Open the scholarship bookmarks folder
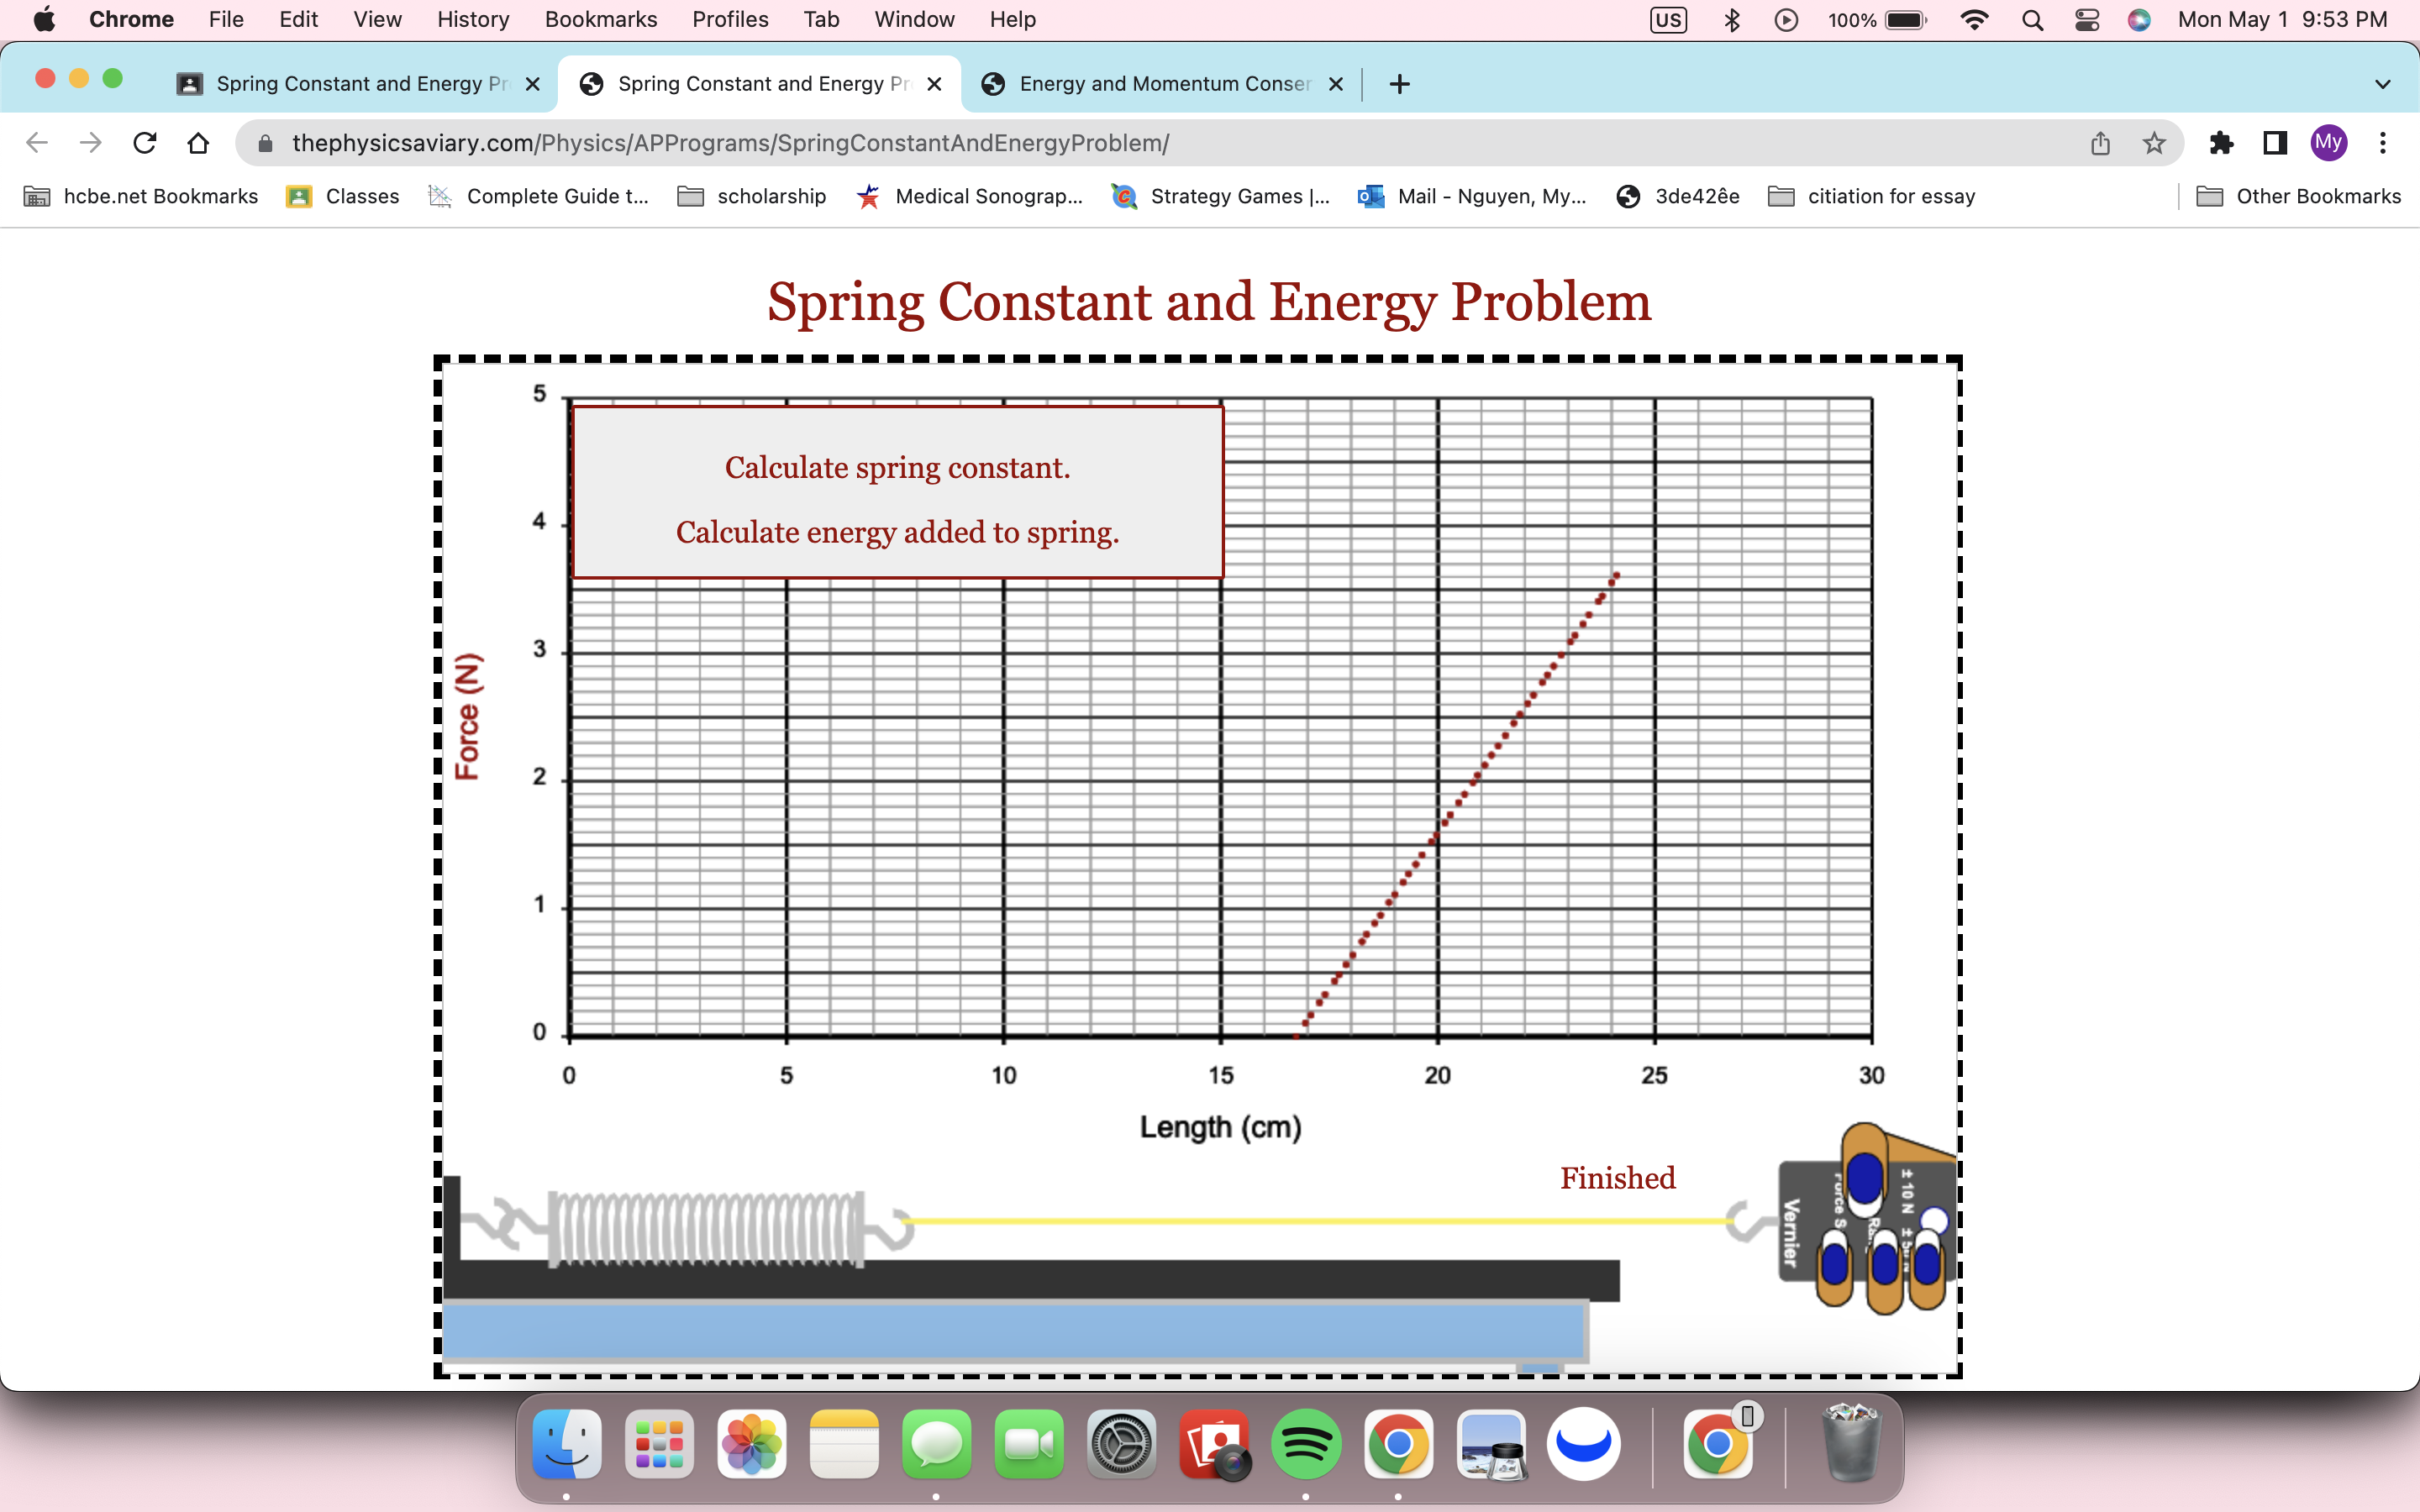The height and width of the screenshot is (1512, 2420). (x=752, y=196)
